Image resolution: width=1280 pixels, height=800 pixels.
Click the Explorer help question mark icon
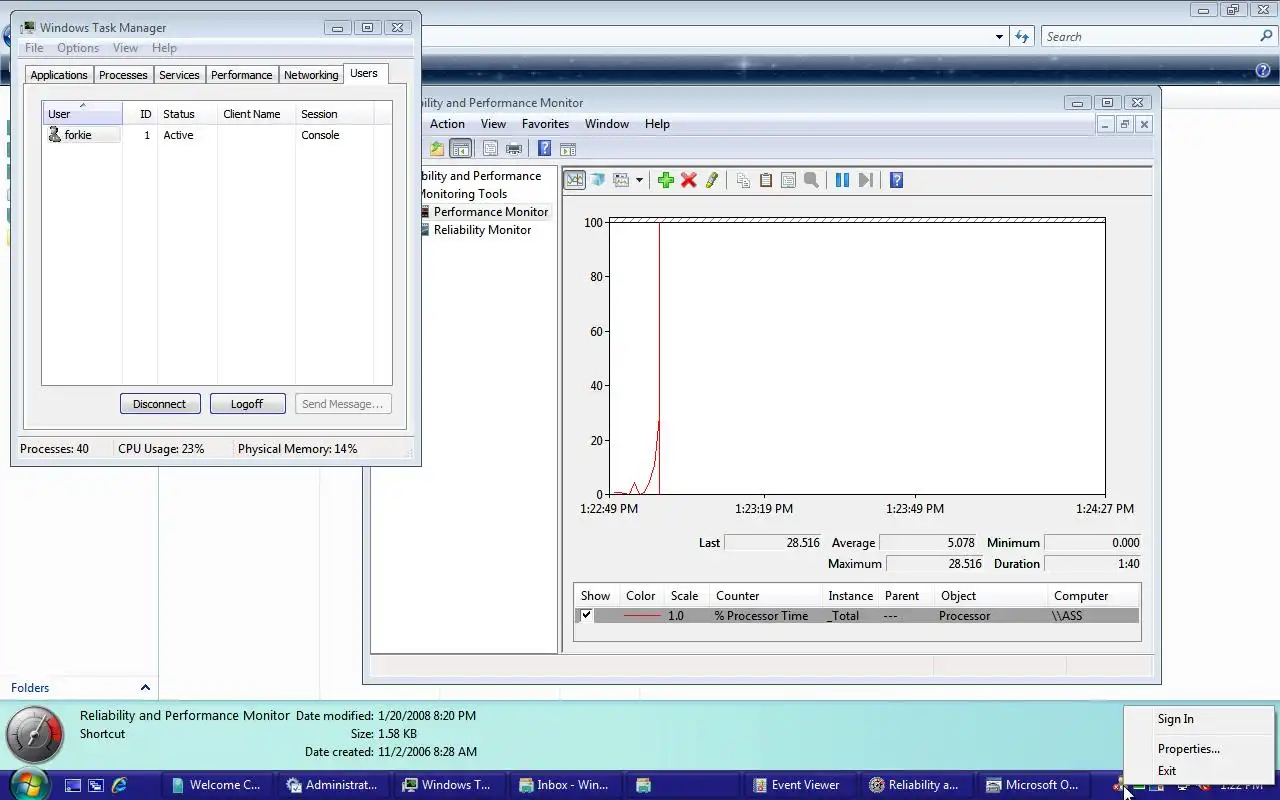point(1262,70)
